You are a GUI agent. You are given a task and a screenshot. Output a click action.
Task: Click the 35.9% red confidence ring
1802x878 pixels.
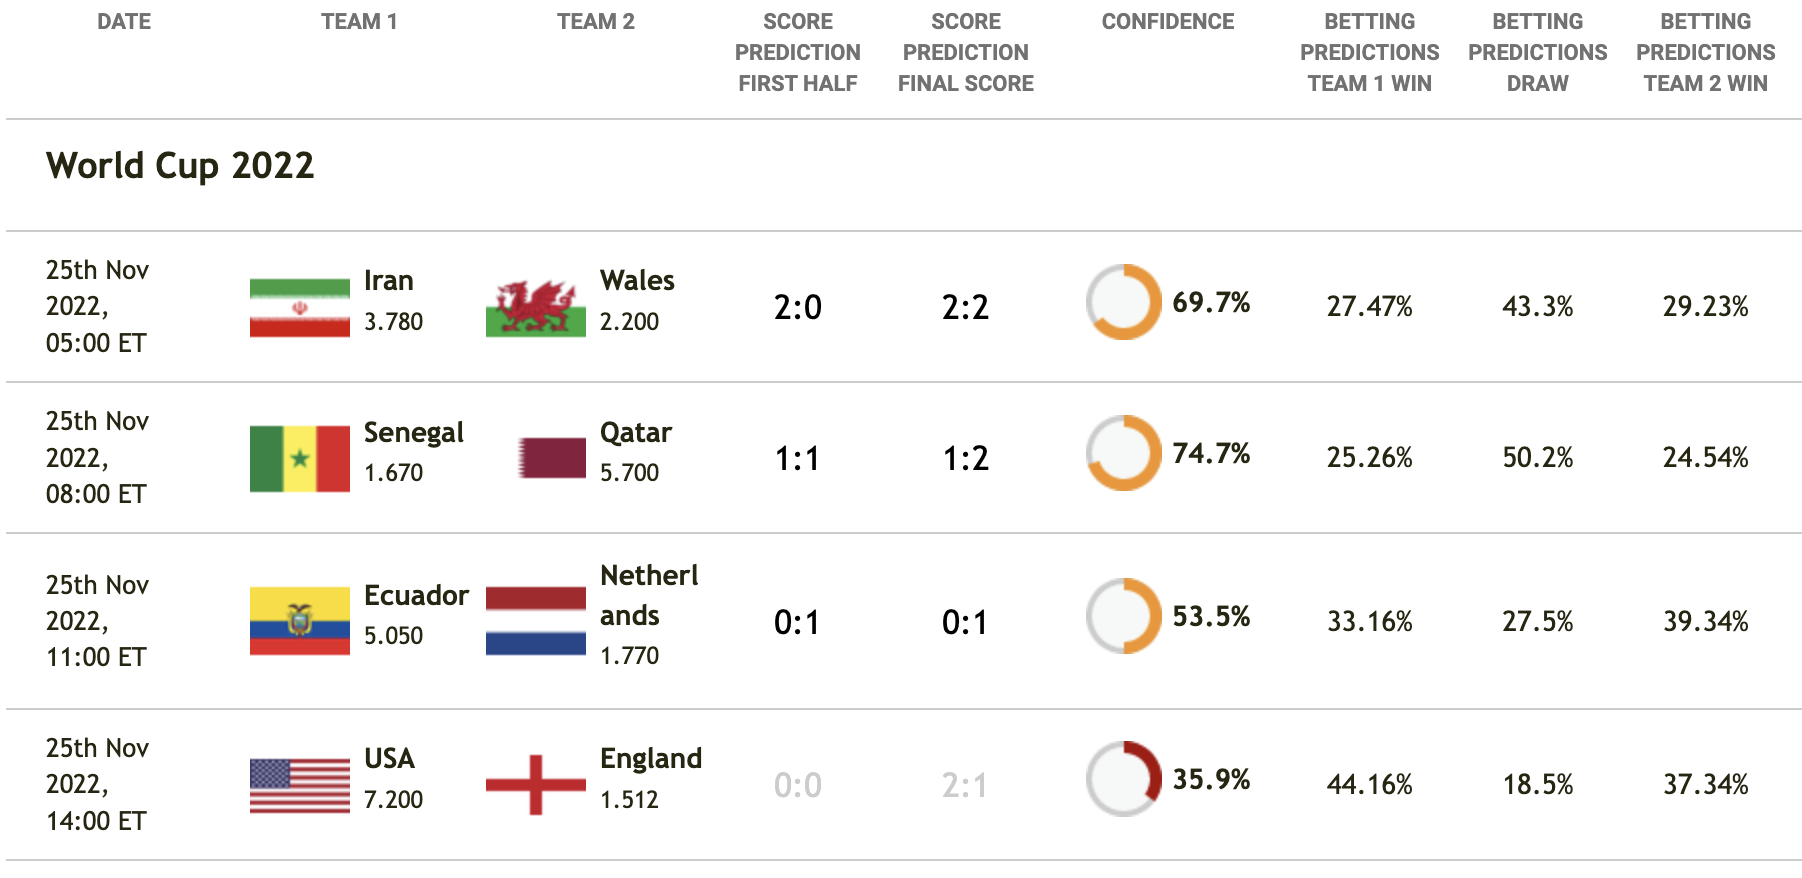pos(1124,779)
